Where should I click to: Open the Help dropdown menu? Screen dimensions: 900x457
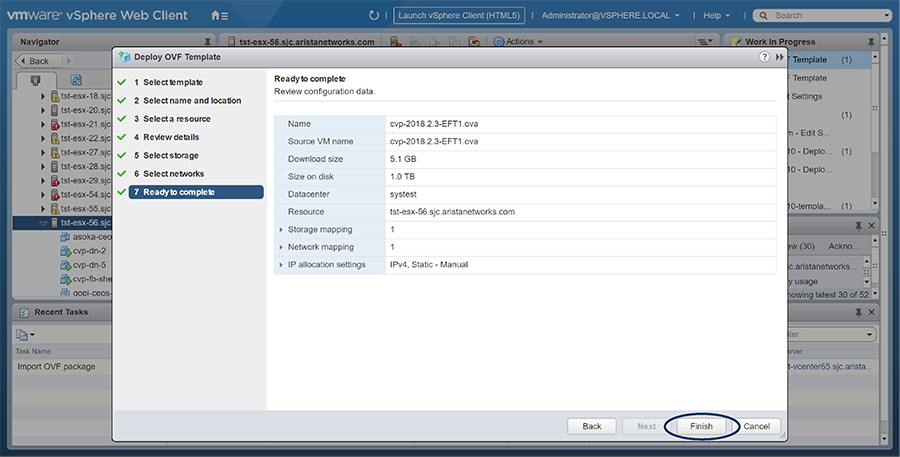click(716, 16)
